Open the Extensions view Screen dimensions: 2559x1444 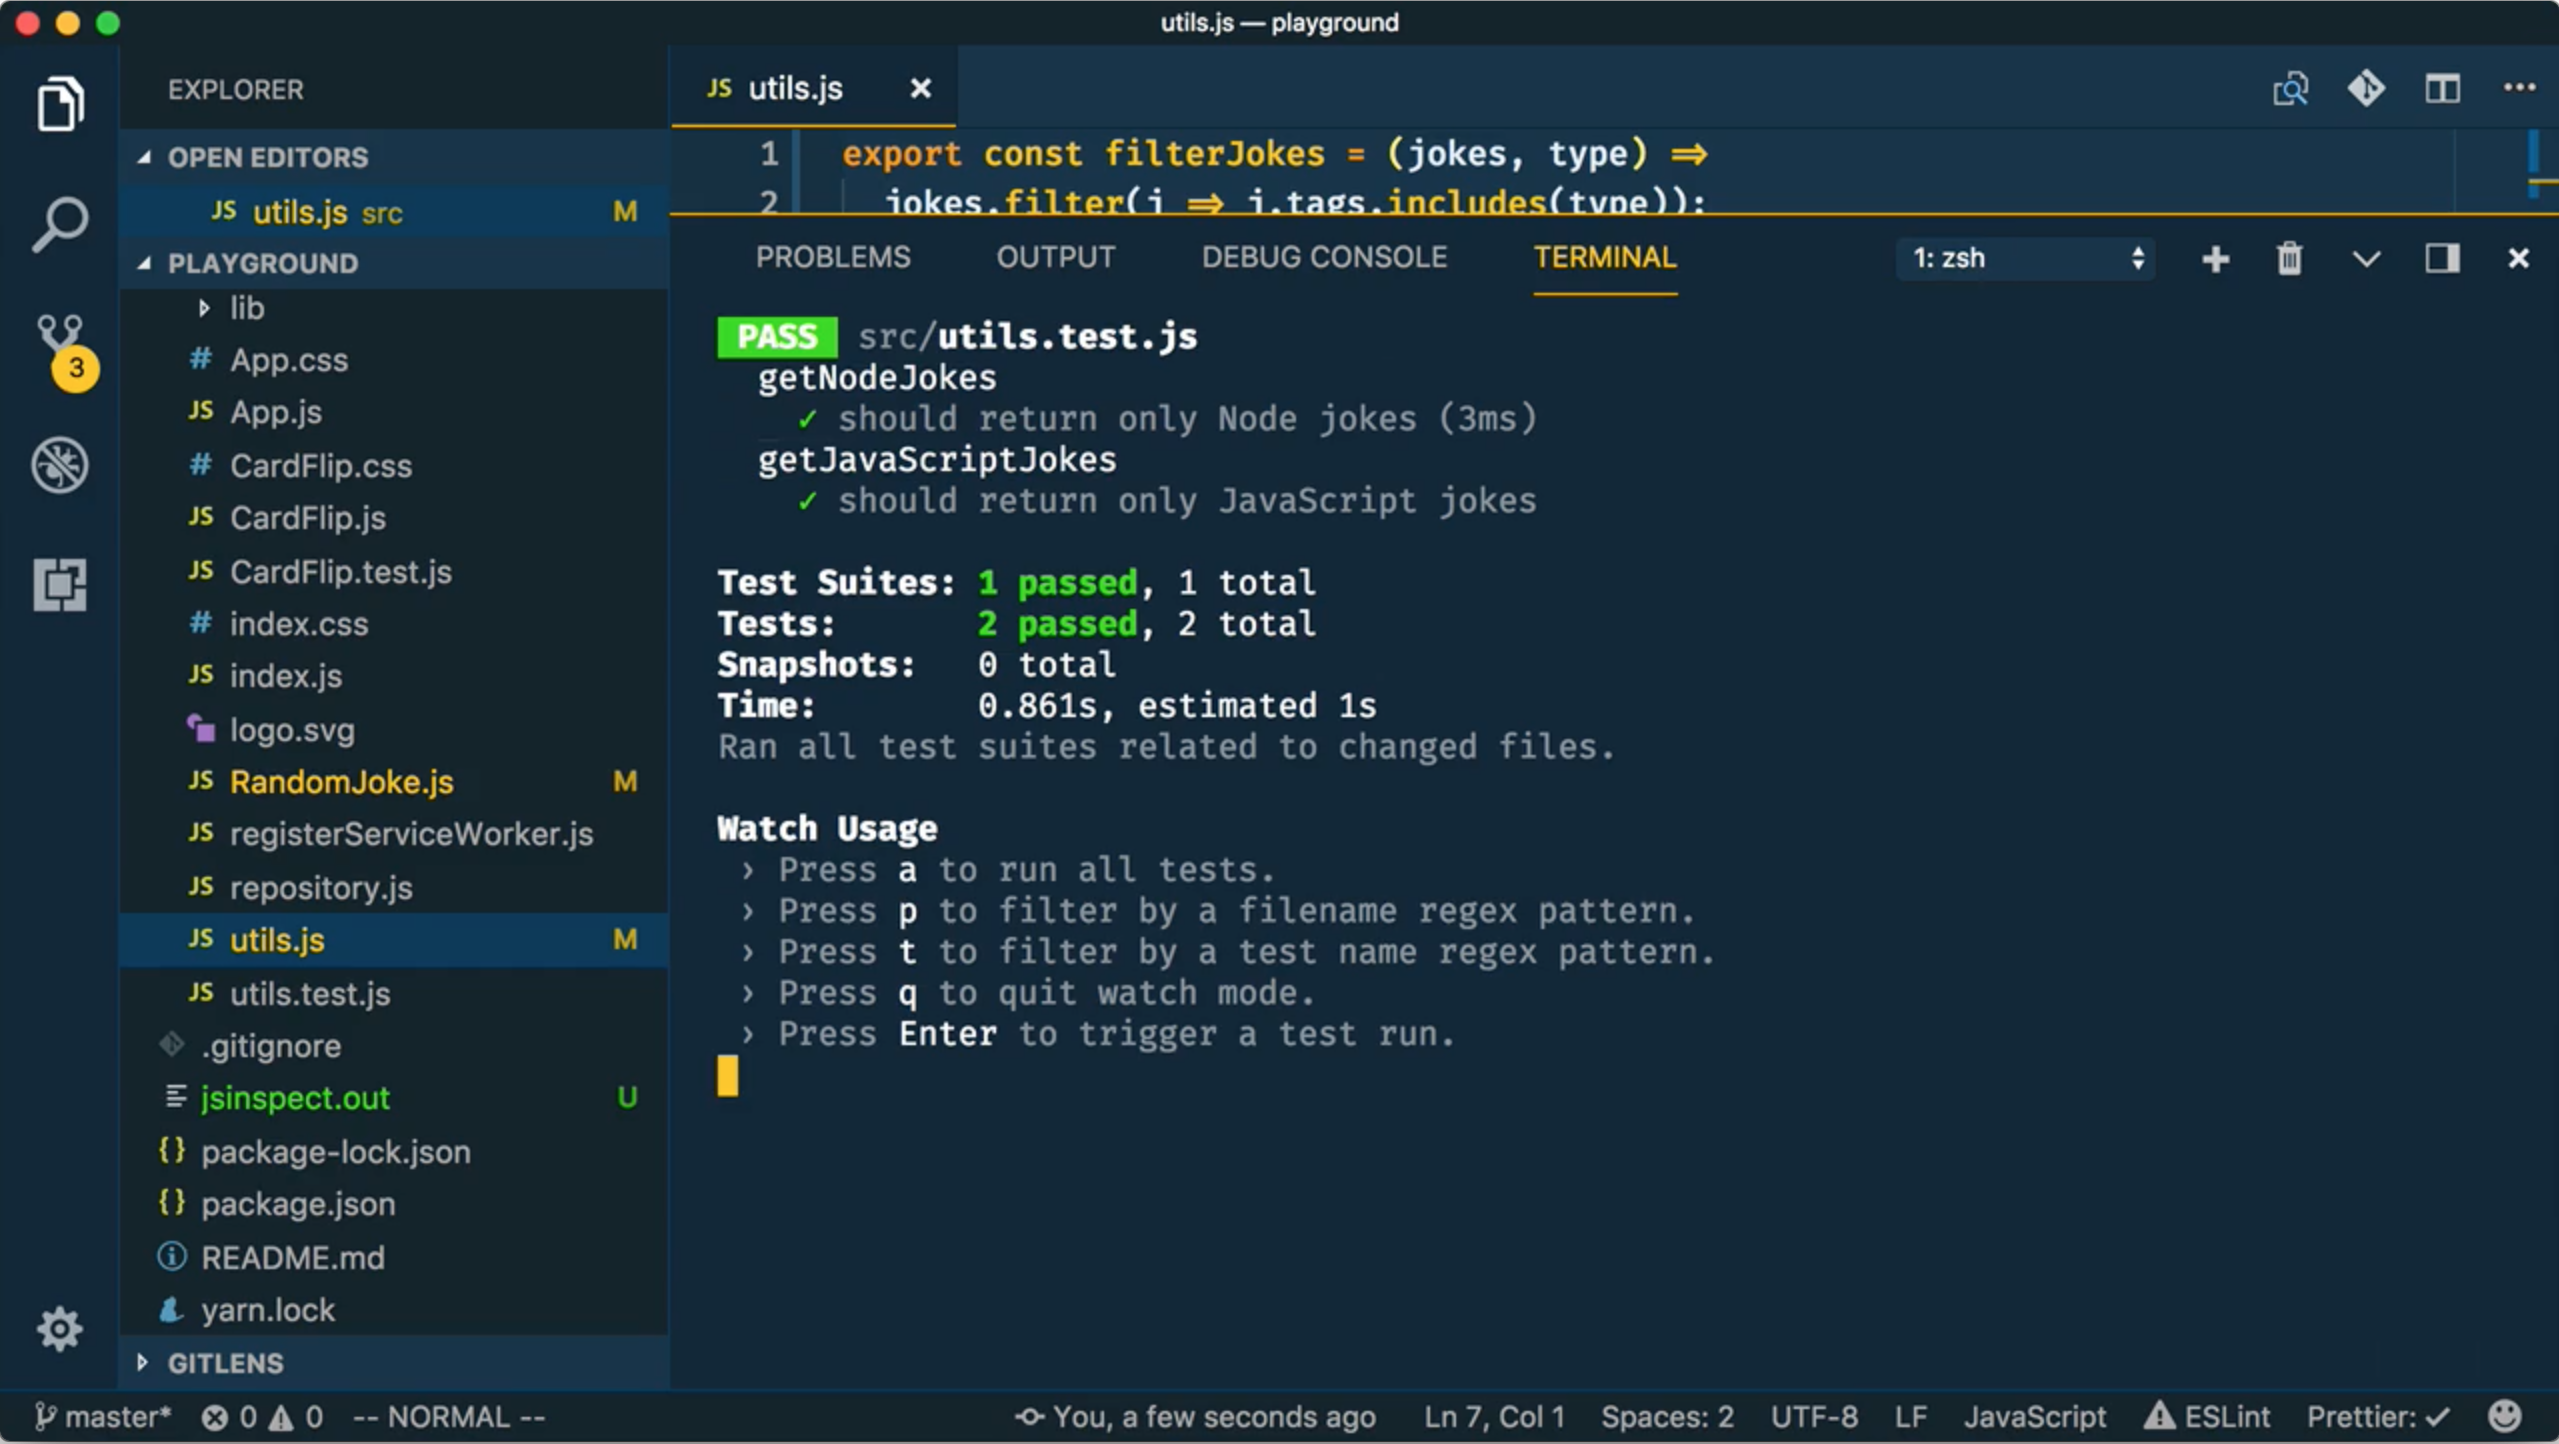point(60,585)
